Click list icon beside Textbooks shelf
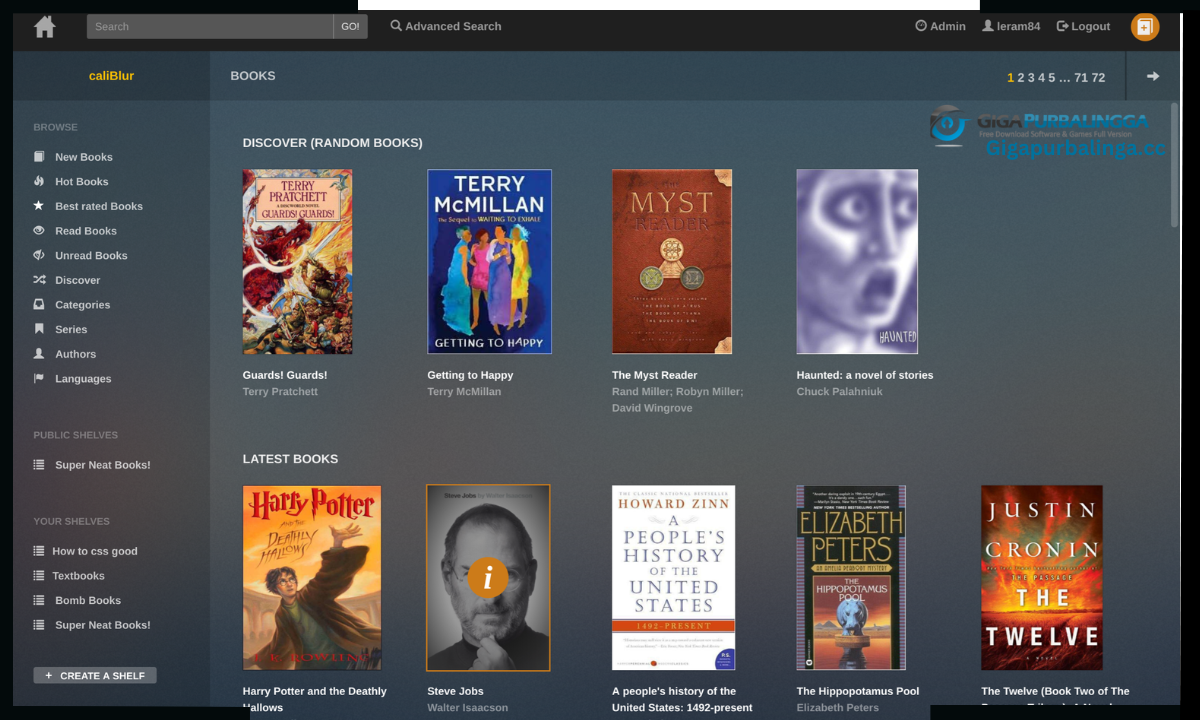The height and width of the screenshot is (720, 1200). (39, 576)
